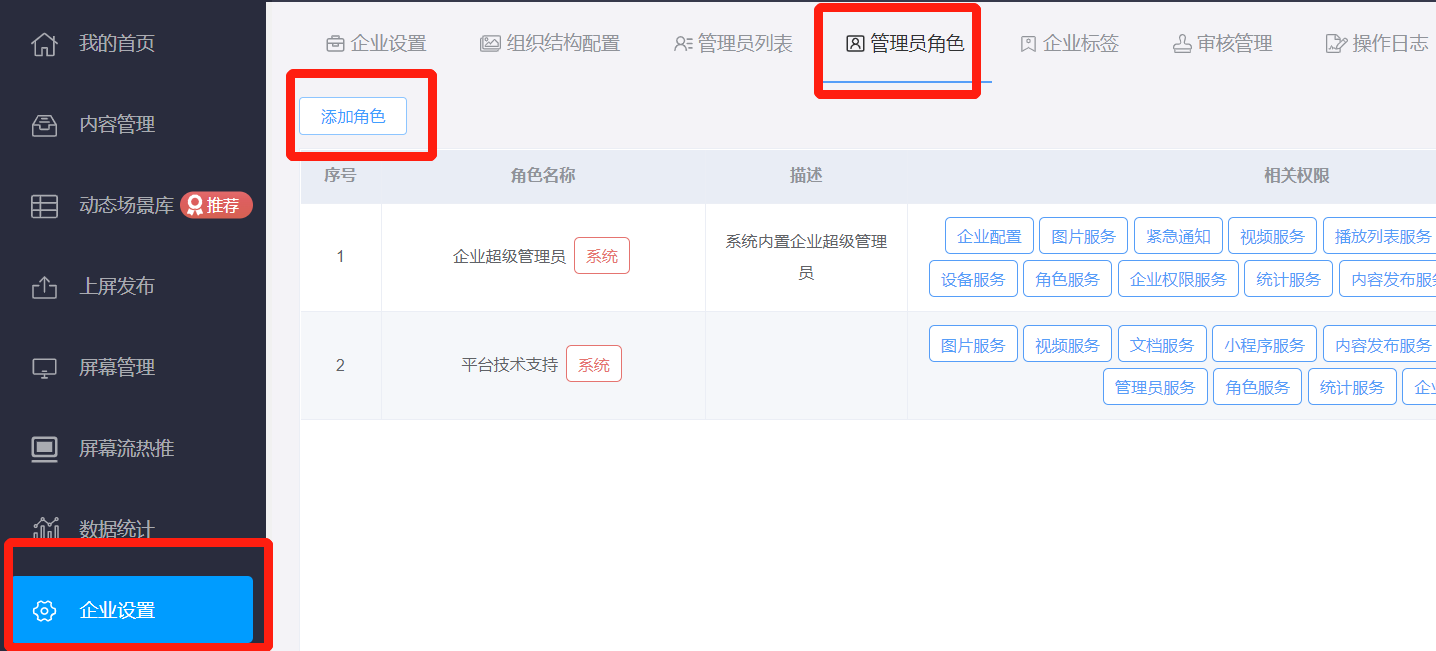Go to the 操作日志 tab

pos(1377,44)
